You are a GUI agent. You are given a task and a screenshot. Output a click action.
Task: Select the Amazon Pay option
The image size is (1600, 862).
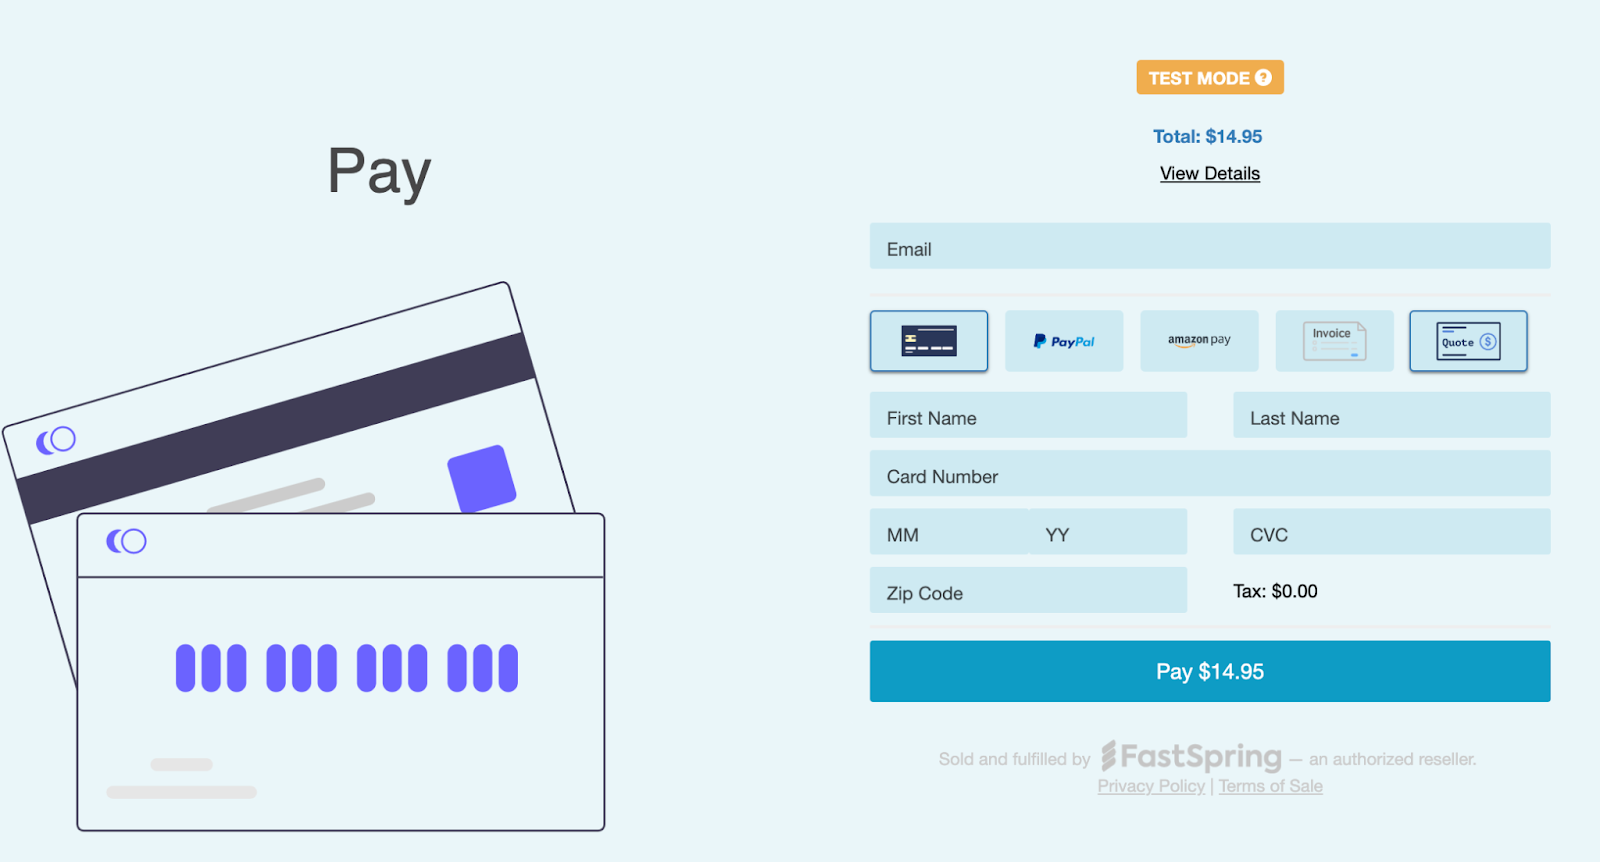(x=1199, y=341)
